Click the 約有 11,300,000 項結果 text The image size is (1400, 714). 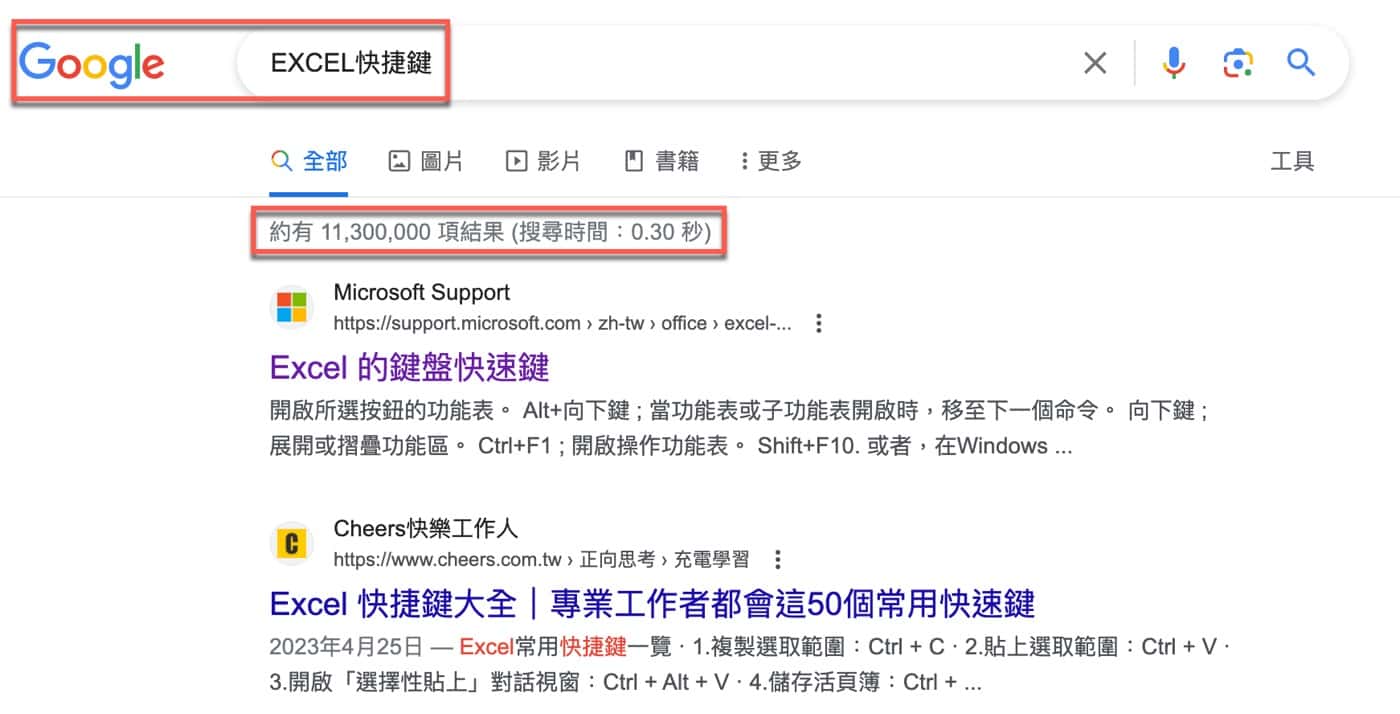tap(490, 233)
